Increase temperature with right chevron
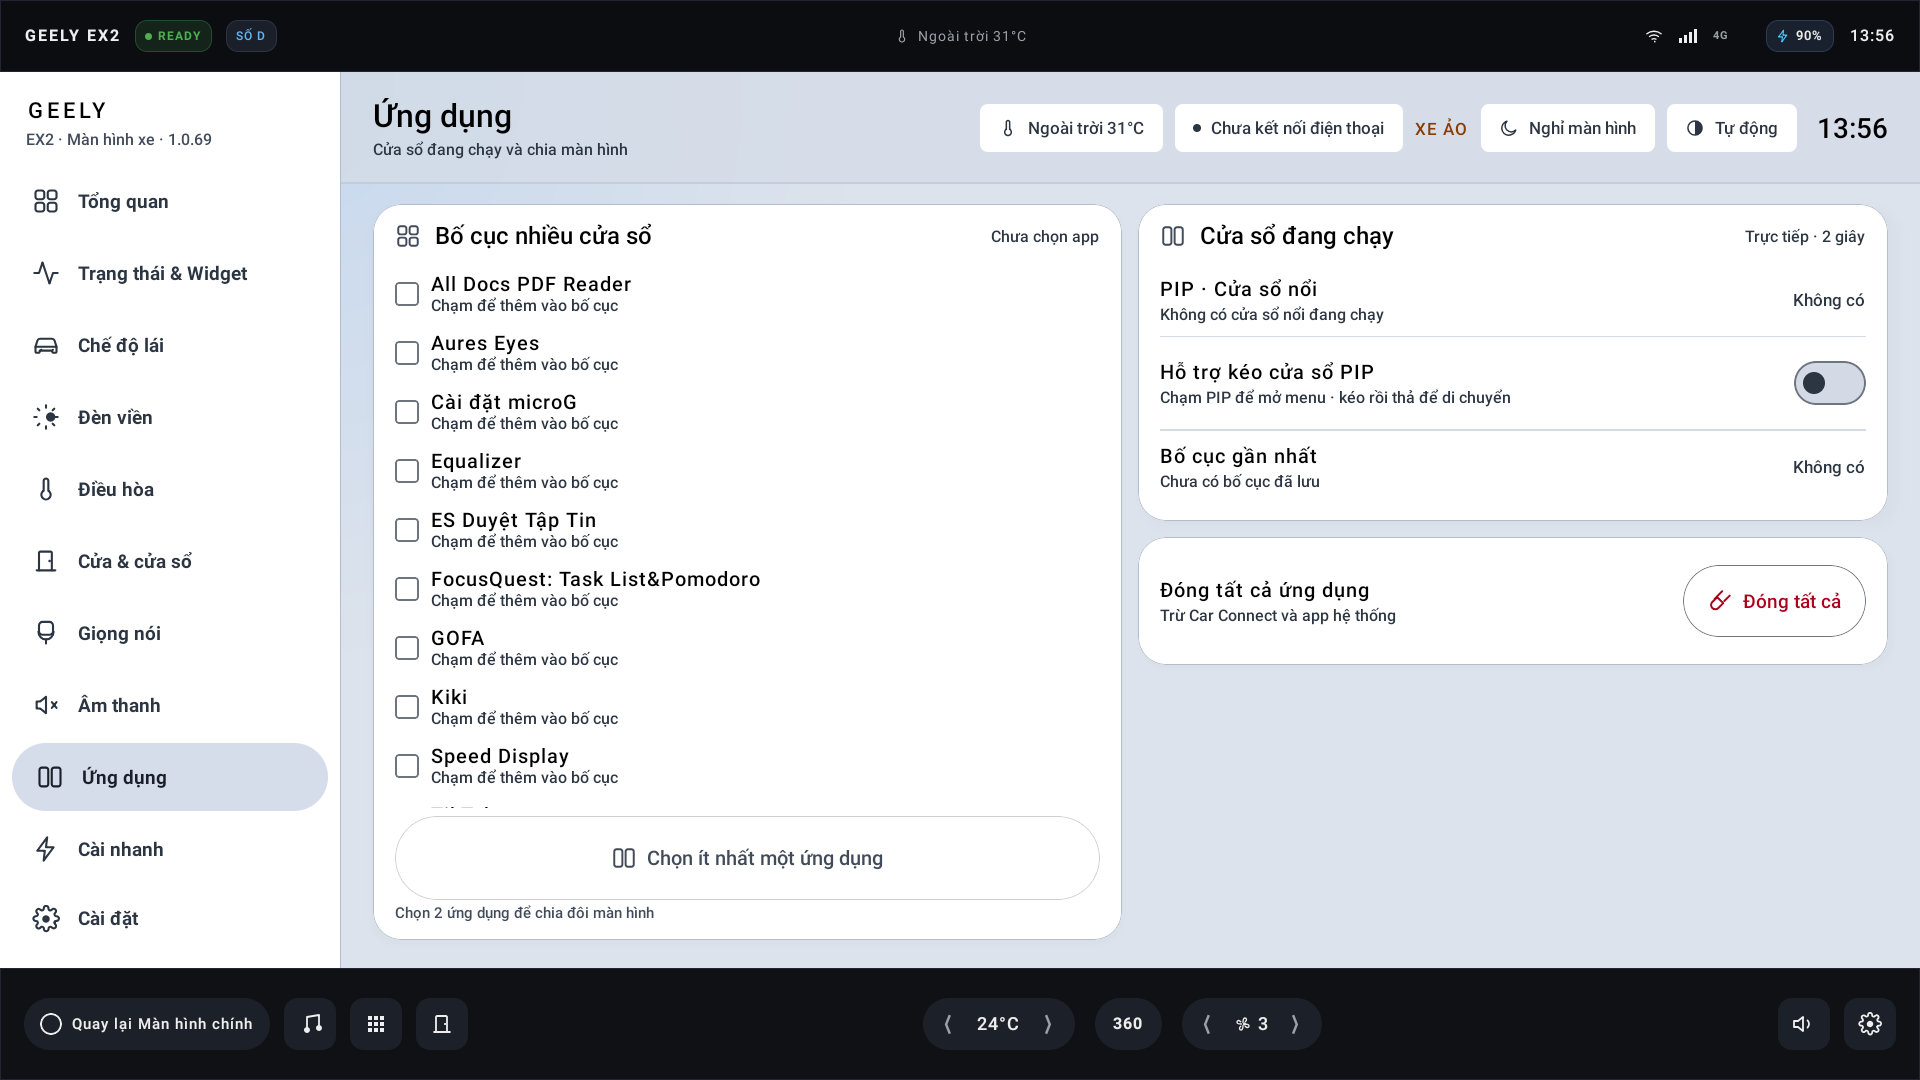Viewport: 1920px width, 1080px height. coord(1048,1024)
